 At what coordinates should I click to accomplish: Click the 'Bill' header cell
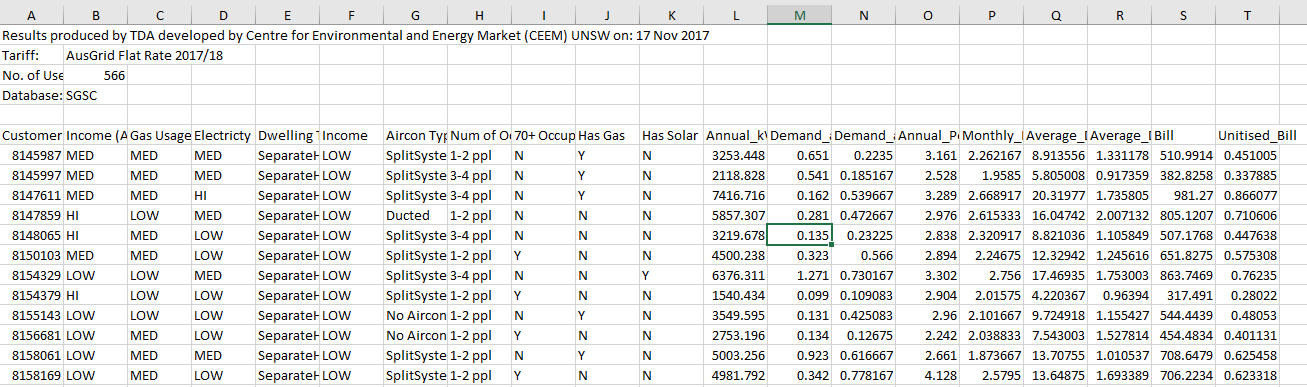[1183, 136]
